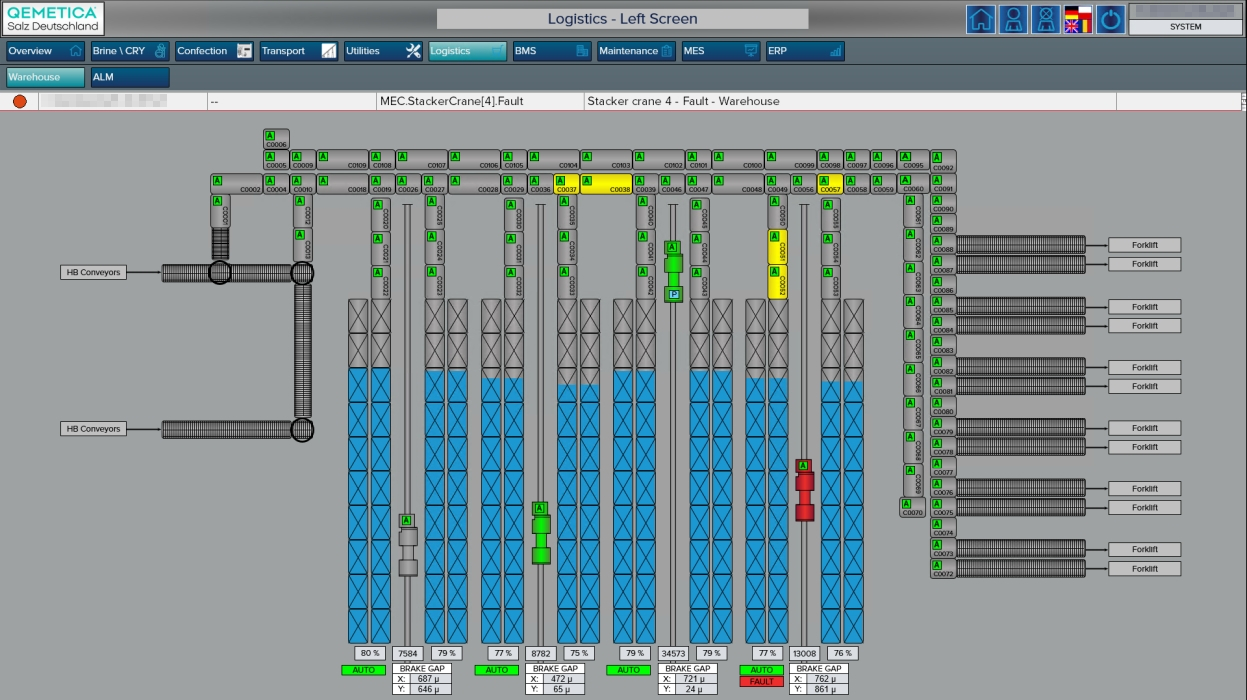Click the red FAULT status button

[762, 681]
